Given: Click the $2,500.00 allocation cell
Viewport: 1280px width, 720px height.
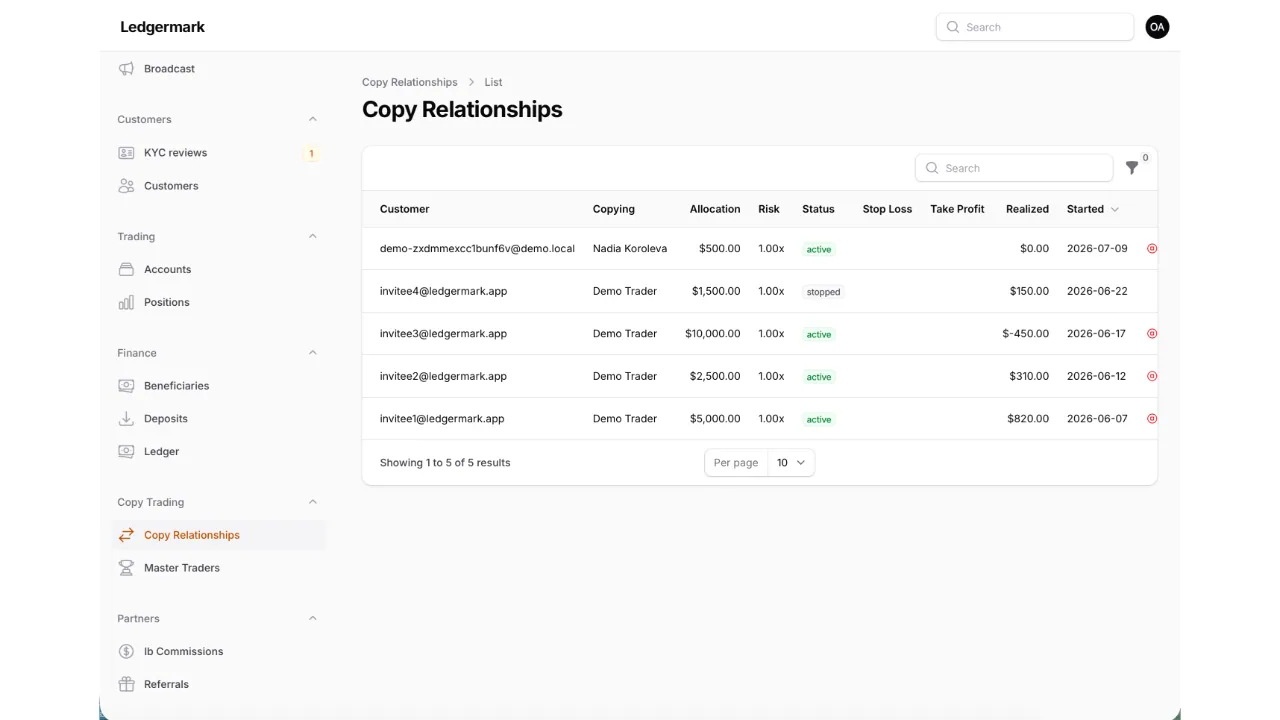Looking at the screenshot, I should click(x=715, y=376).
